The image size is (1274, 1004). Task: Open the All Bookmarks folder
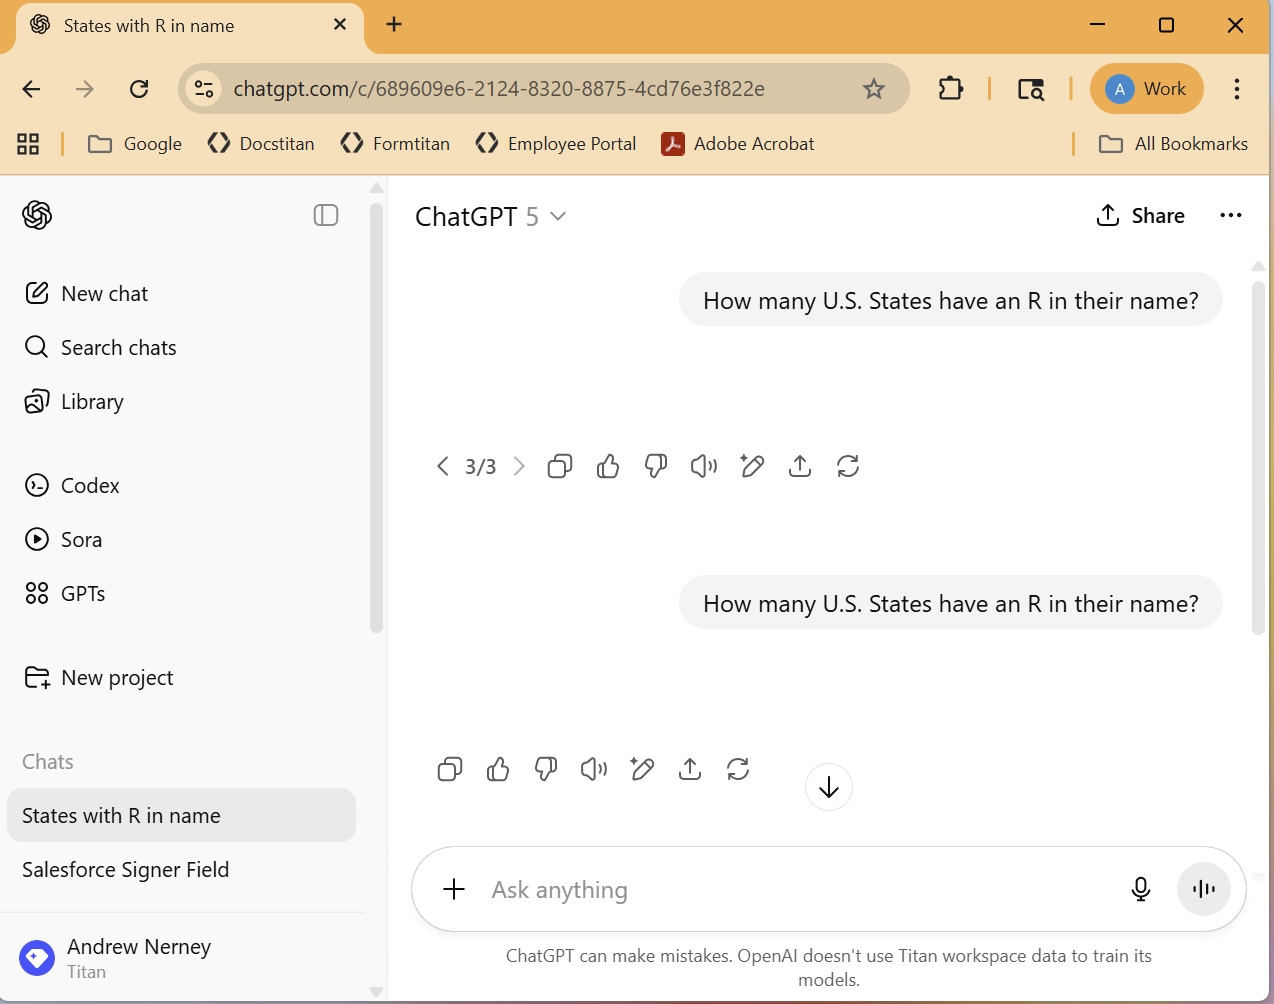coord(1173,144)
